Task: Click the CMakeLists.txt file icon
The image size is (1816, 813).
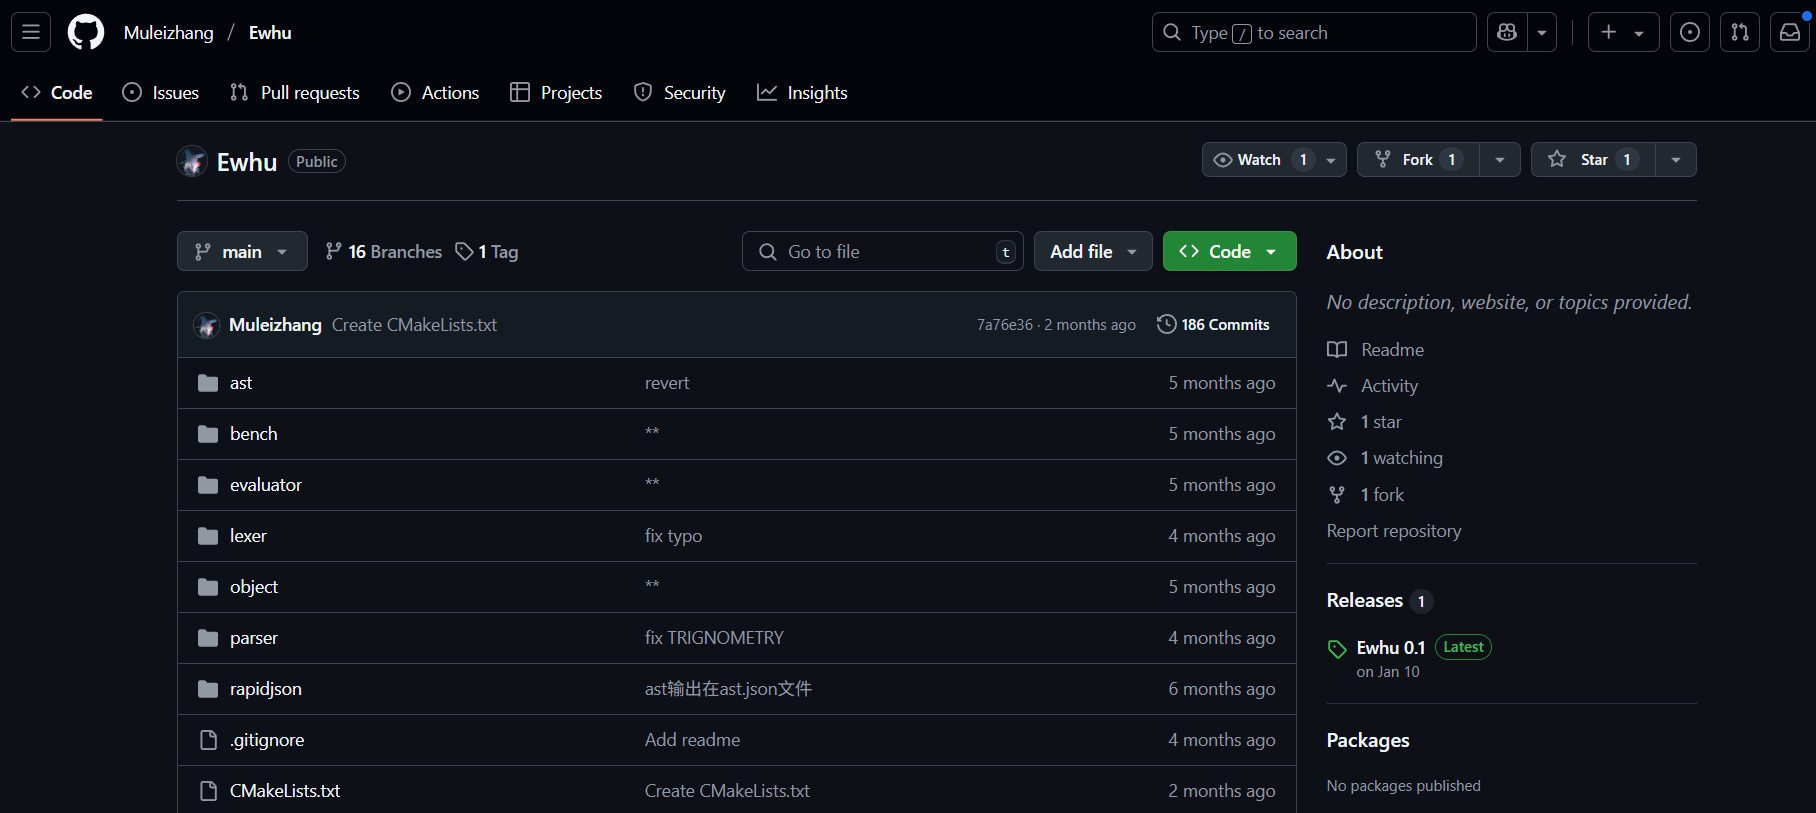Action: coord(208,791)
